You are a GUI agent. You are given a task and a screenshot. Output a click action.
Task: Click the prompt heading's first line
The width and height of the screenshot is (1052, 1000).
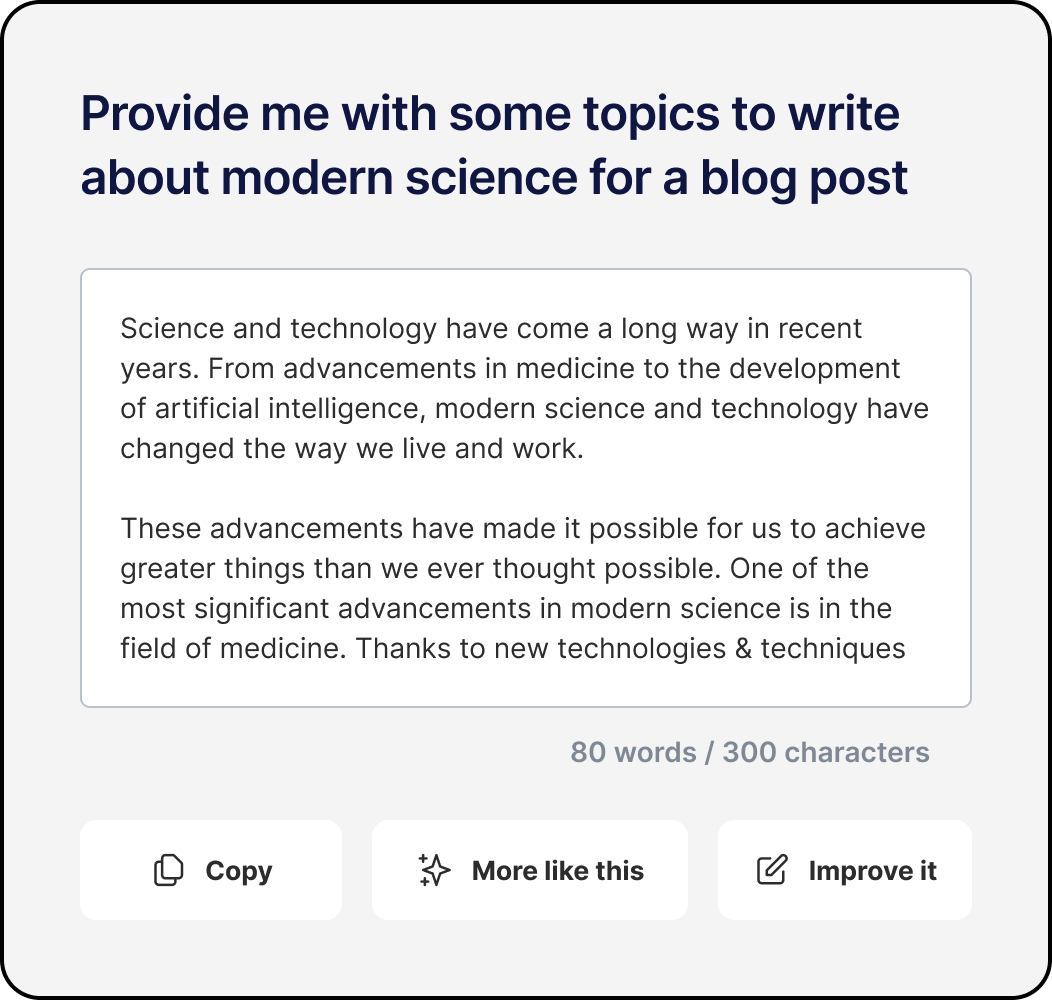(490, 113)
